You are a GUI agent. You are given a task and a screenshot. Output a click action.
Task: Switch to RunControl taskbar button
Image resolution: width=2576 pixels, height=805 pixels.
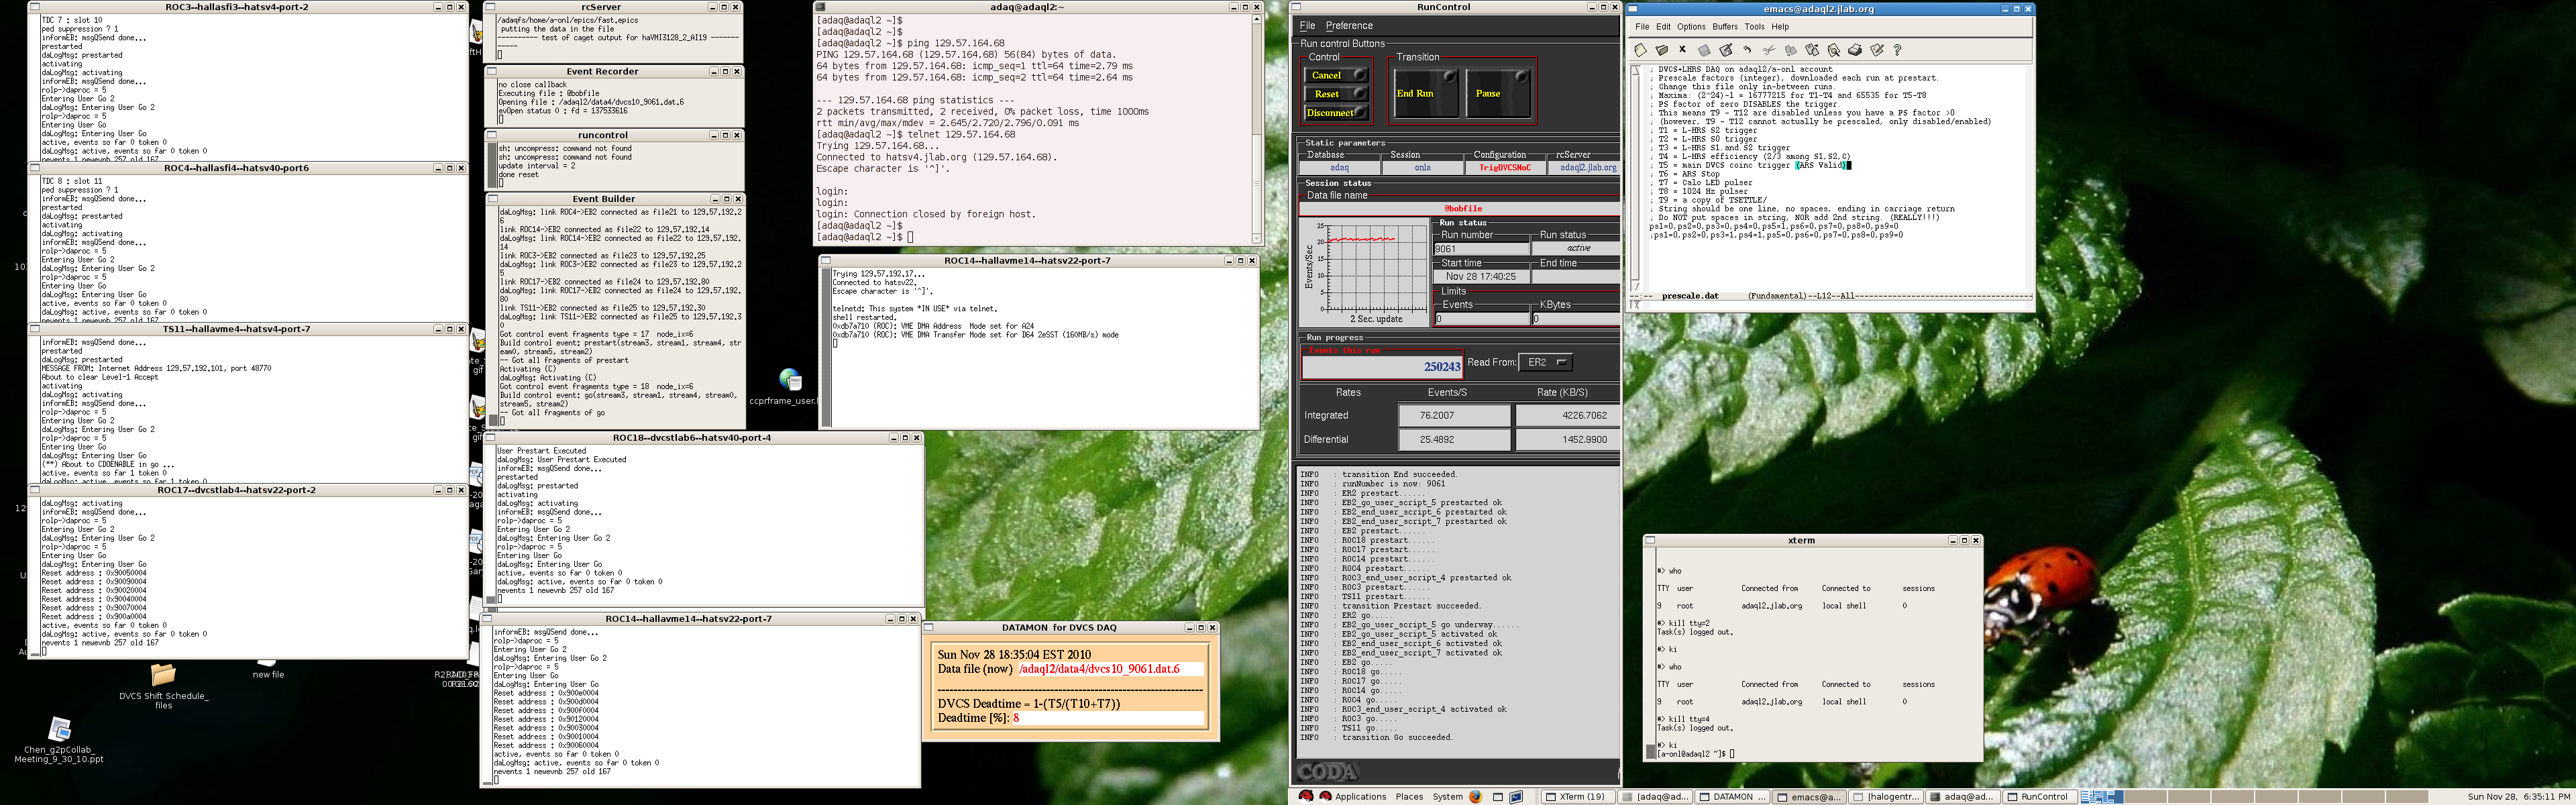pos(2039,797)
